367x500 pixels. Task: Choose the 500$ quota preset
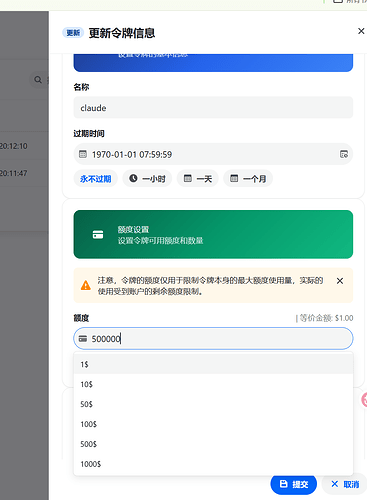[213, 444]
